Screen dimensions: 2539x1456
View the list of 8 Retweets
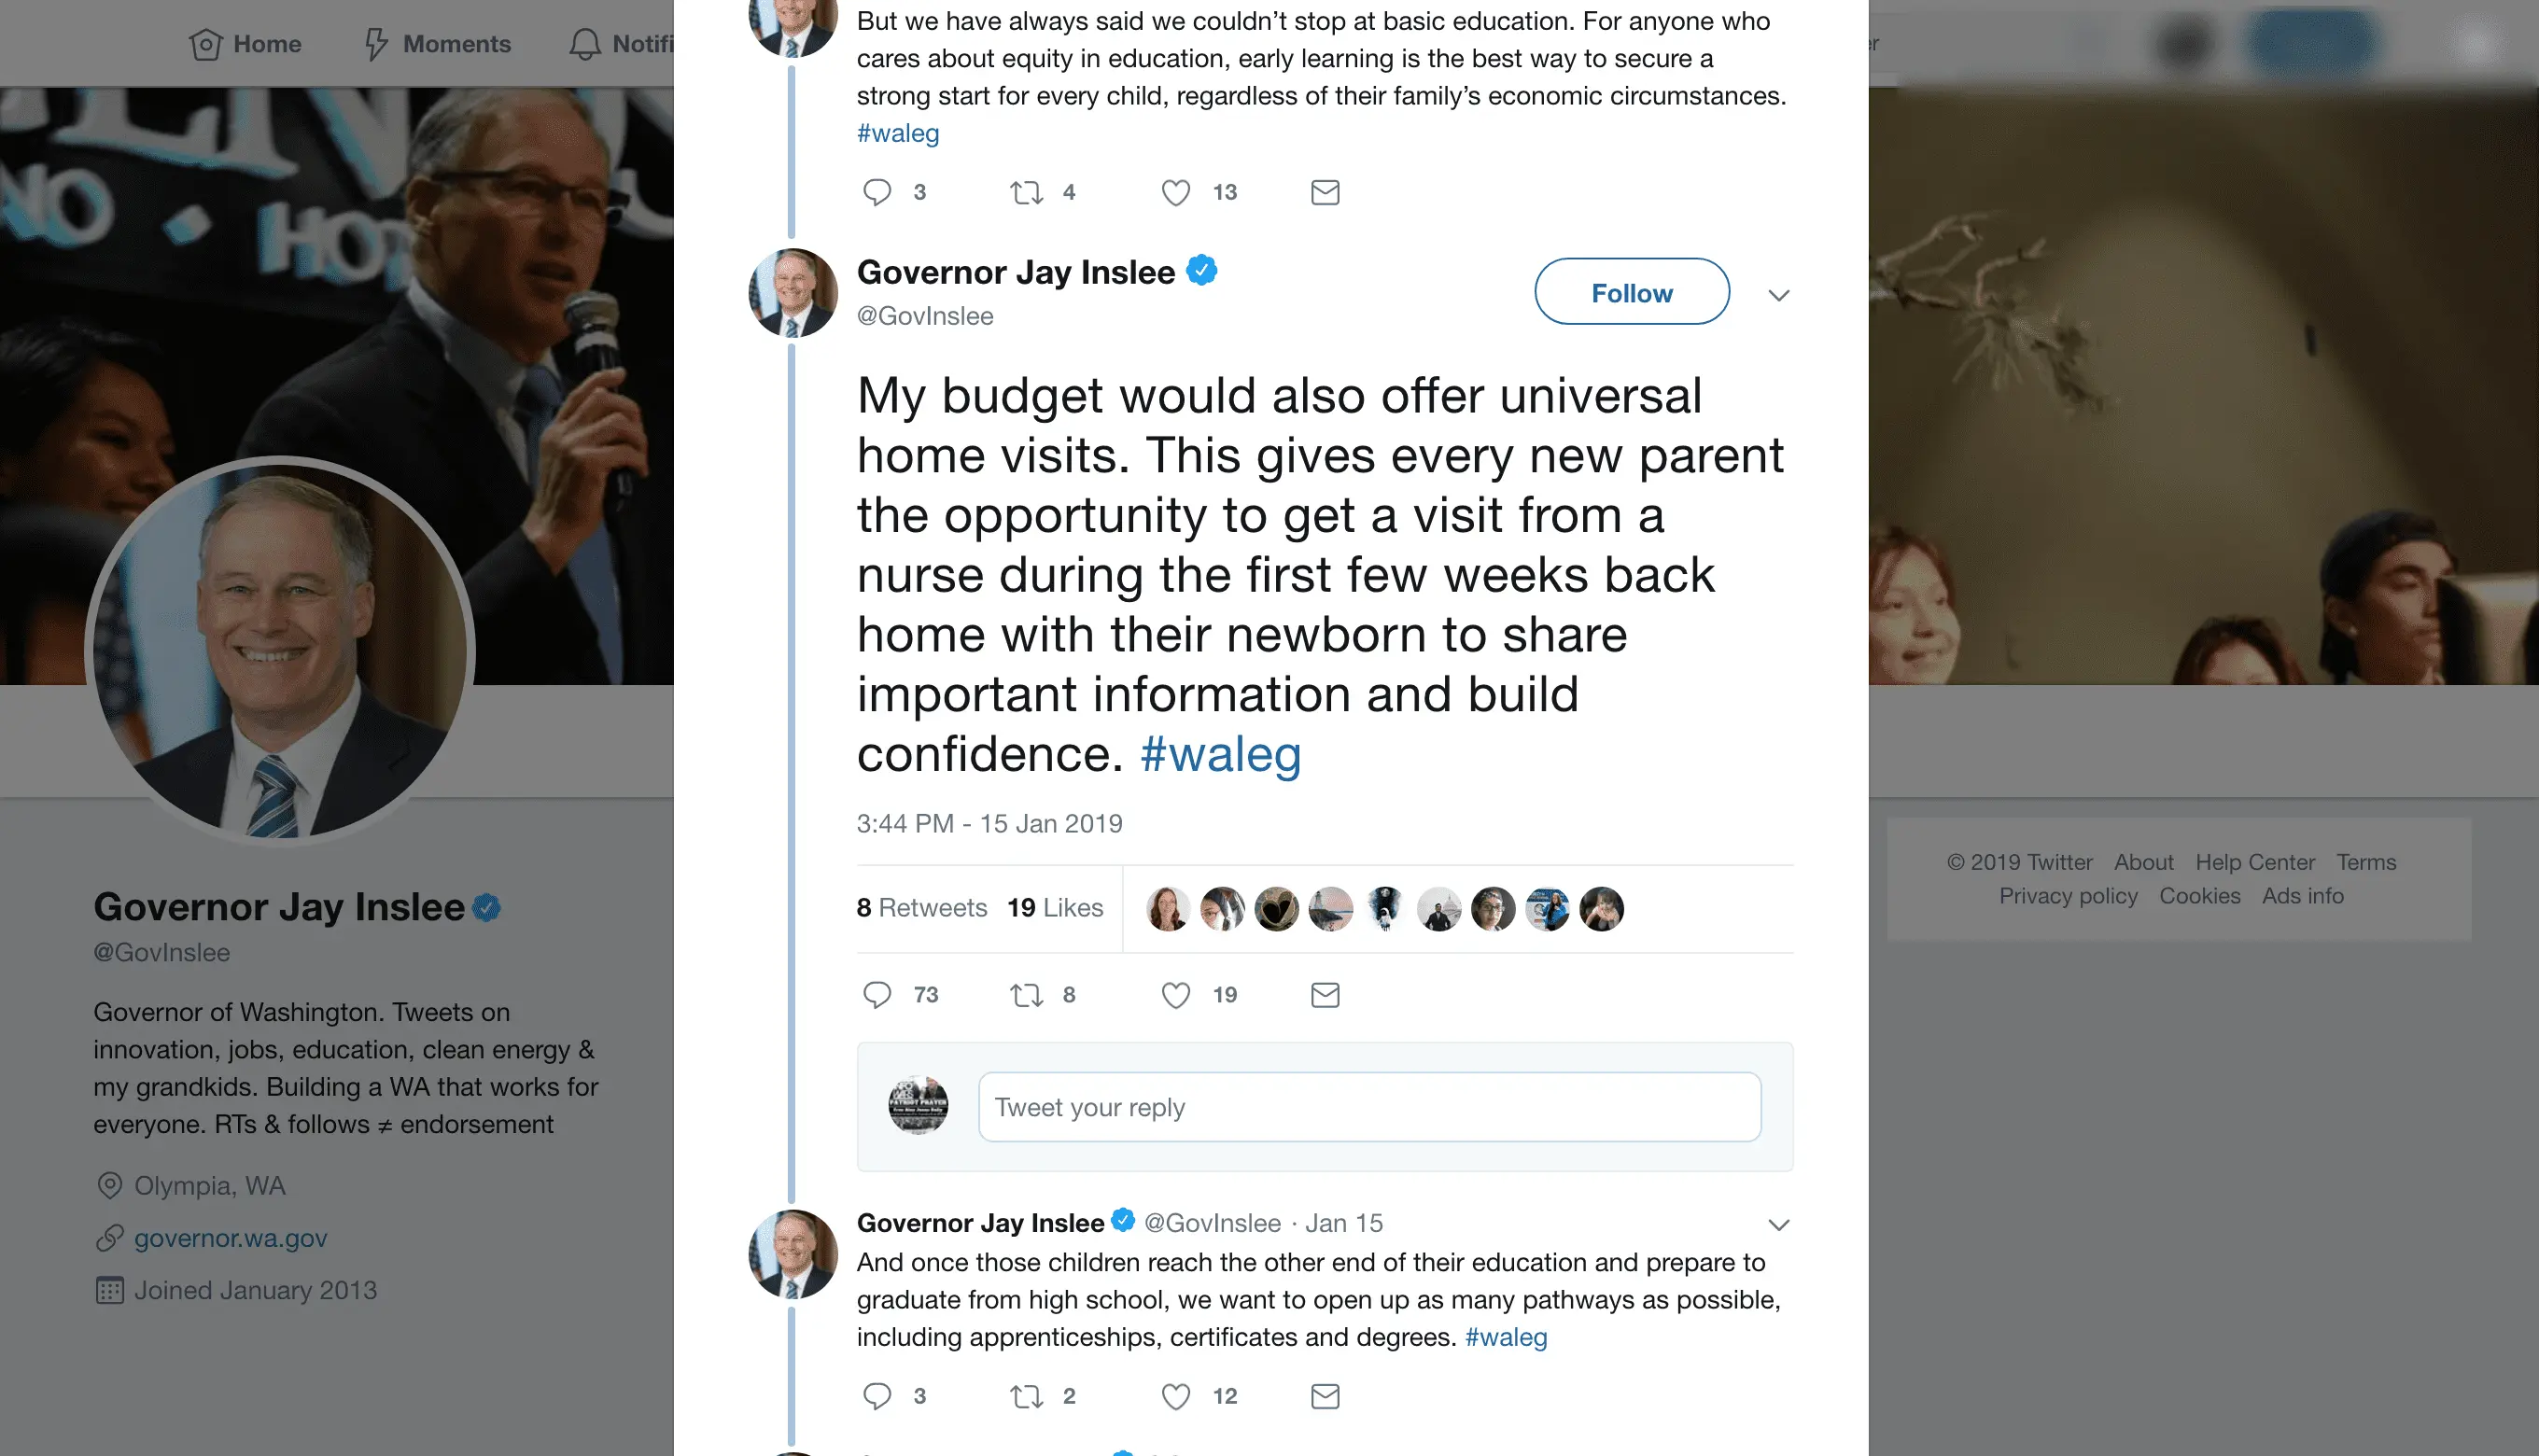click(921, 908)
